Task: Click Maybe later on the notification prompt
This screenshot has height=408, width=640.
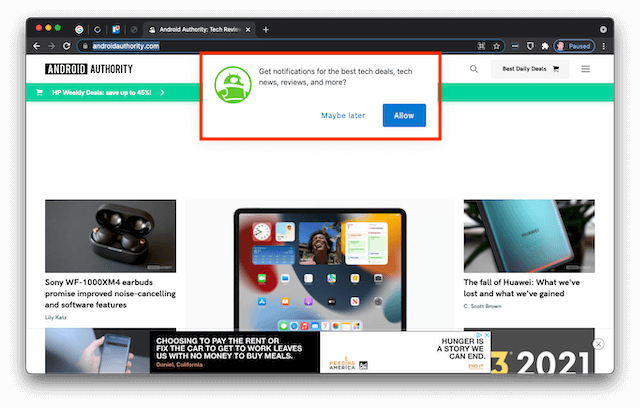Action: tap(343, 115)
